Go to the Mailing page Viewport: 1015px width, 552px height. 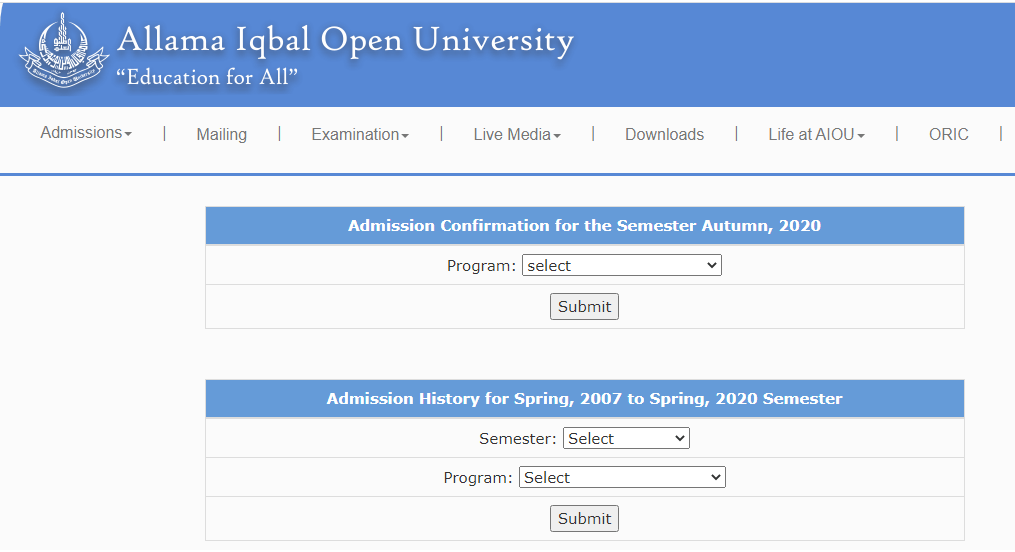[221, 135]
